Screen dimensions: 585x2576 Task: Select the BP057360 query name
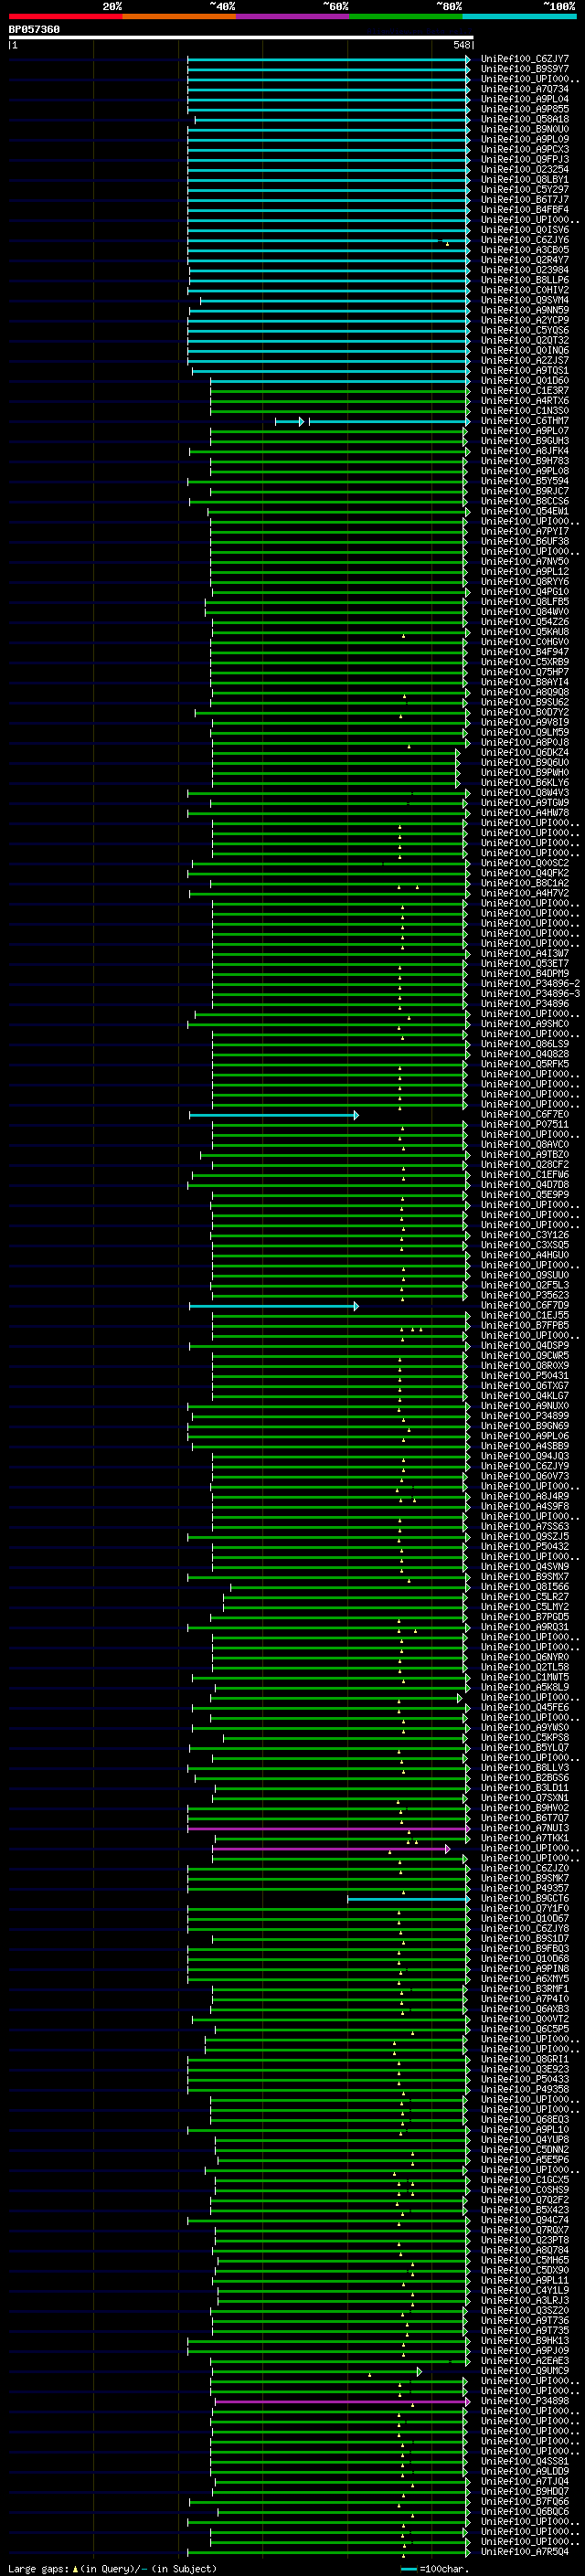[34, 29]
